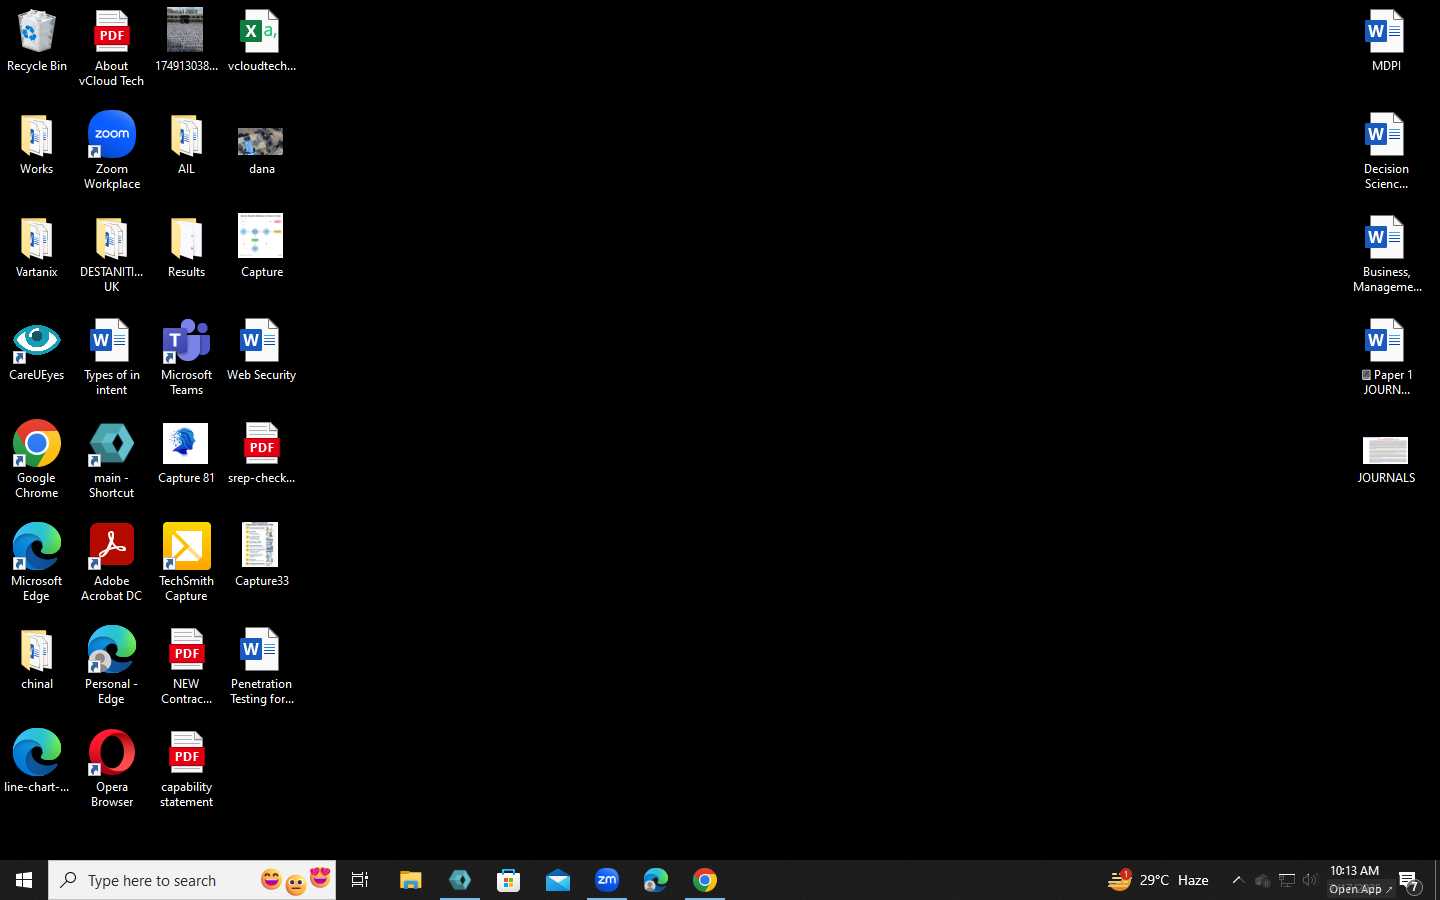This screenshot has width=1440, height=900.
Task: Switch to Zoom in the taskbar
Action: pyautogui.click(x=607, y=880)
